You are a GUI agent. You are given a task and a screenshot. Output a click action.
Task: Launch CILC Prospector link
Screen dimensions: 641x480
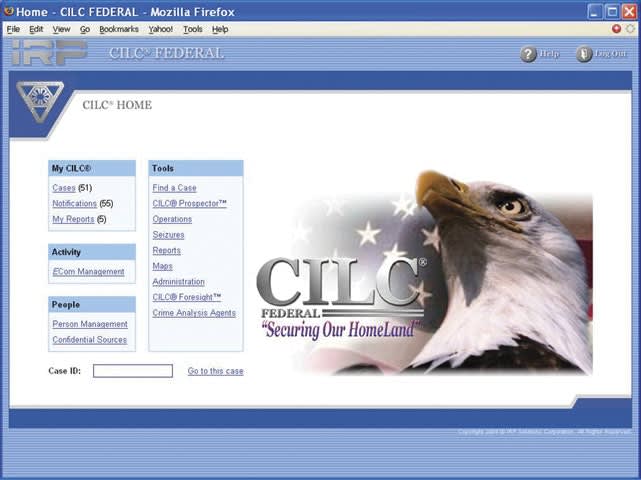click(x=189, y=204)
